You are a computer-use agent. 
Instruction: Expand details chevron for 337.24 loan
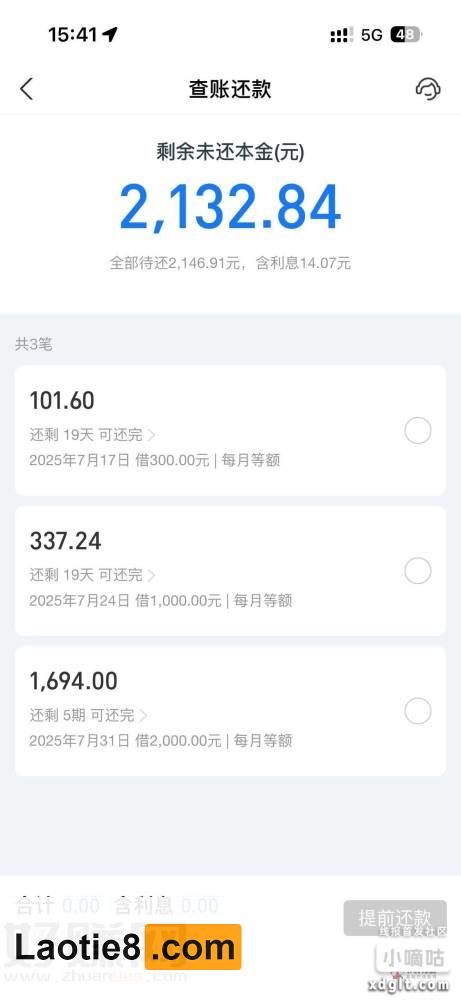pyautogui.click(x=151, y=575)
